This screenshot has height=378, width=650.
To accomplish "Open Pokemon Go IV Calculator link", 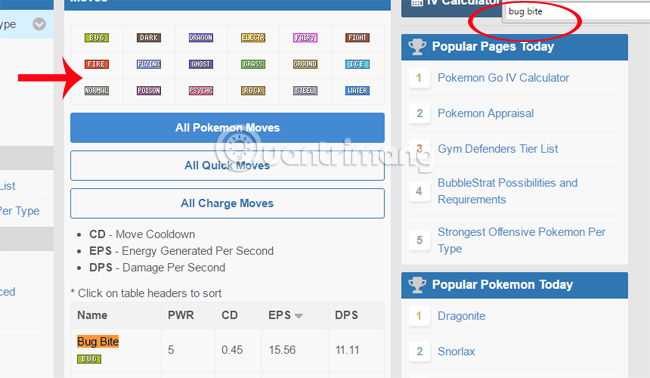I will 503,78.
